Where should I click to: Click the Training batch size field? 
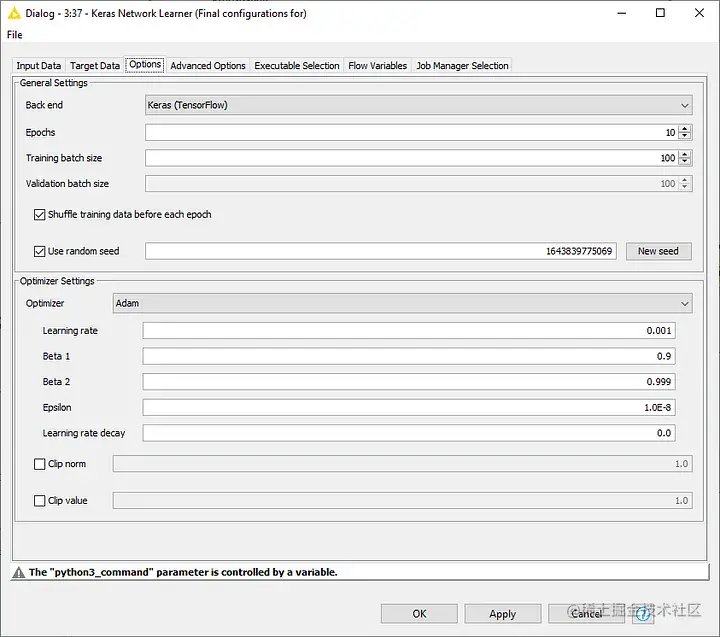411,158
